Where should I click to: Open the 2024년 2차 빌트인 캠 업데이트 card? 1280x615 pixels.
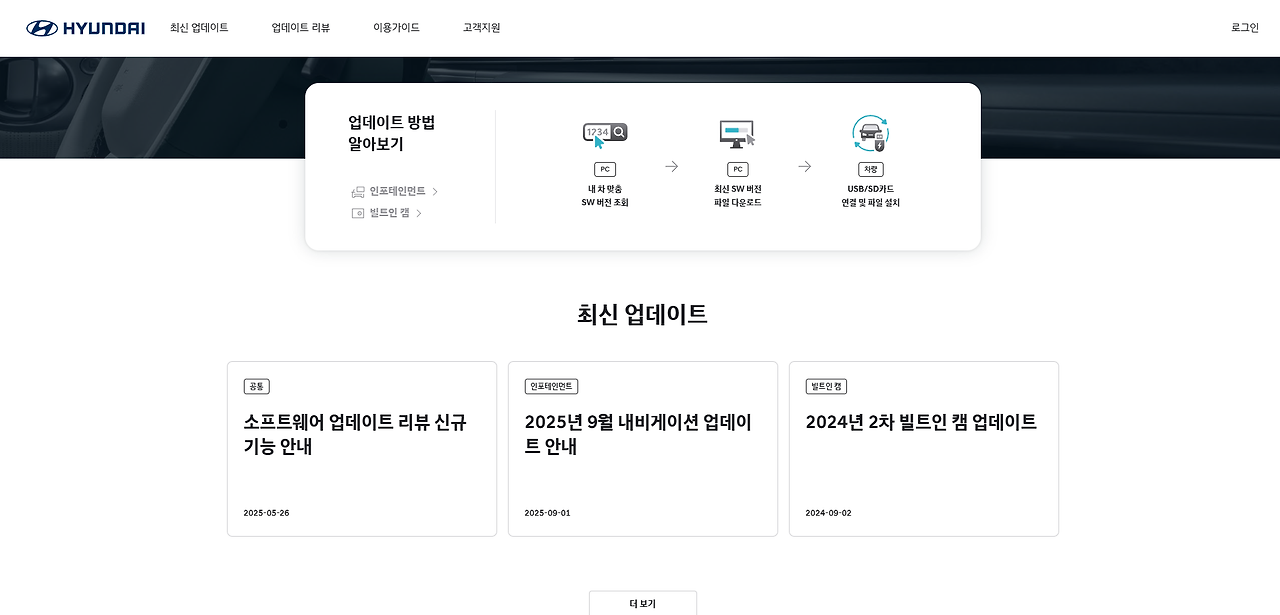(x=924, y=449)
